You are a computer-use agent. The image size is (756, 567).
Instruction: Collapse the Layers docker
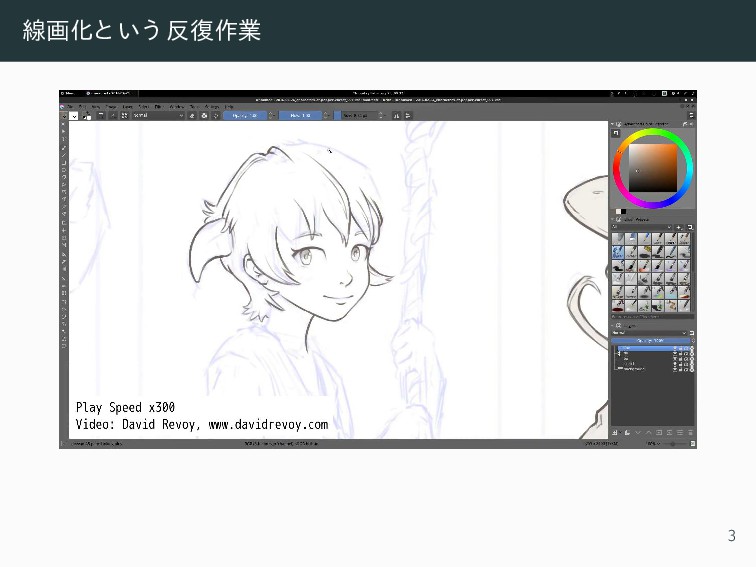613,326
